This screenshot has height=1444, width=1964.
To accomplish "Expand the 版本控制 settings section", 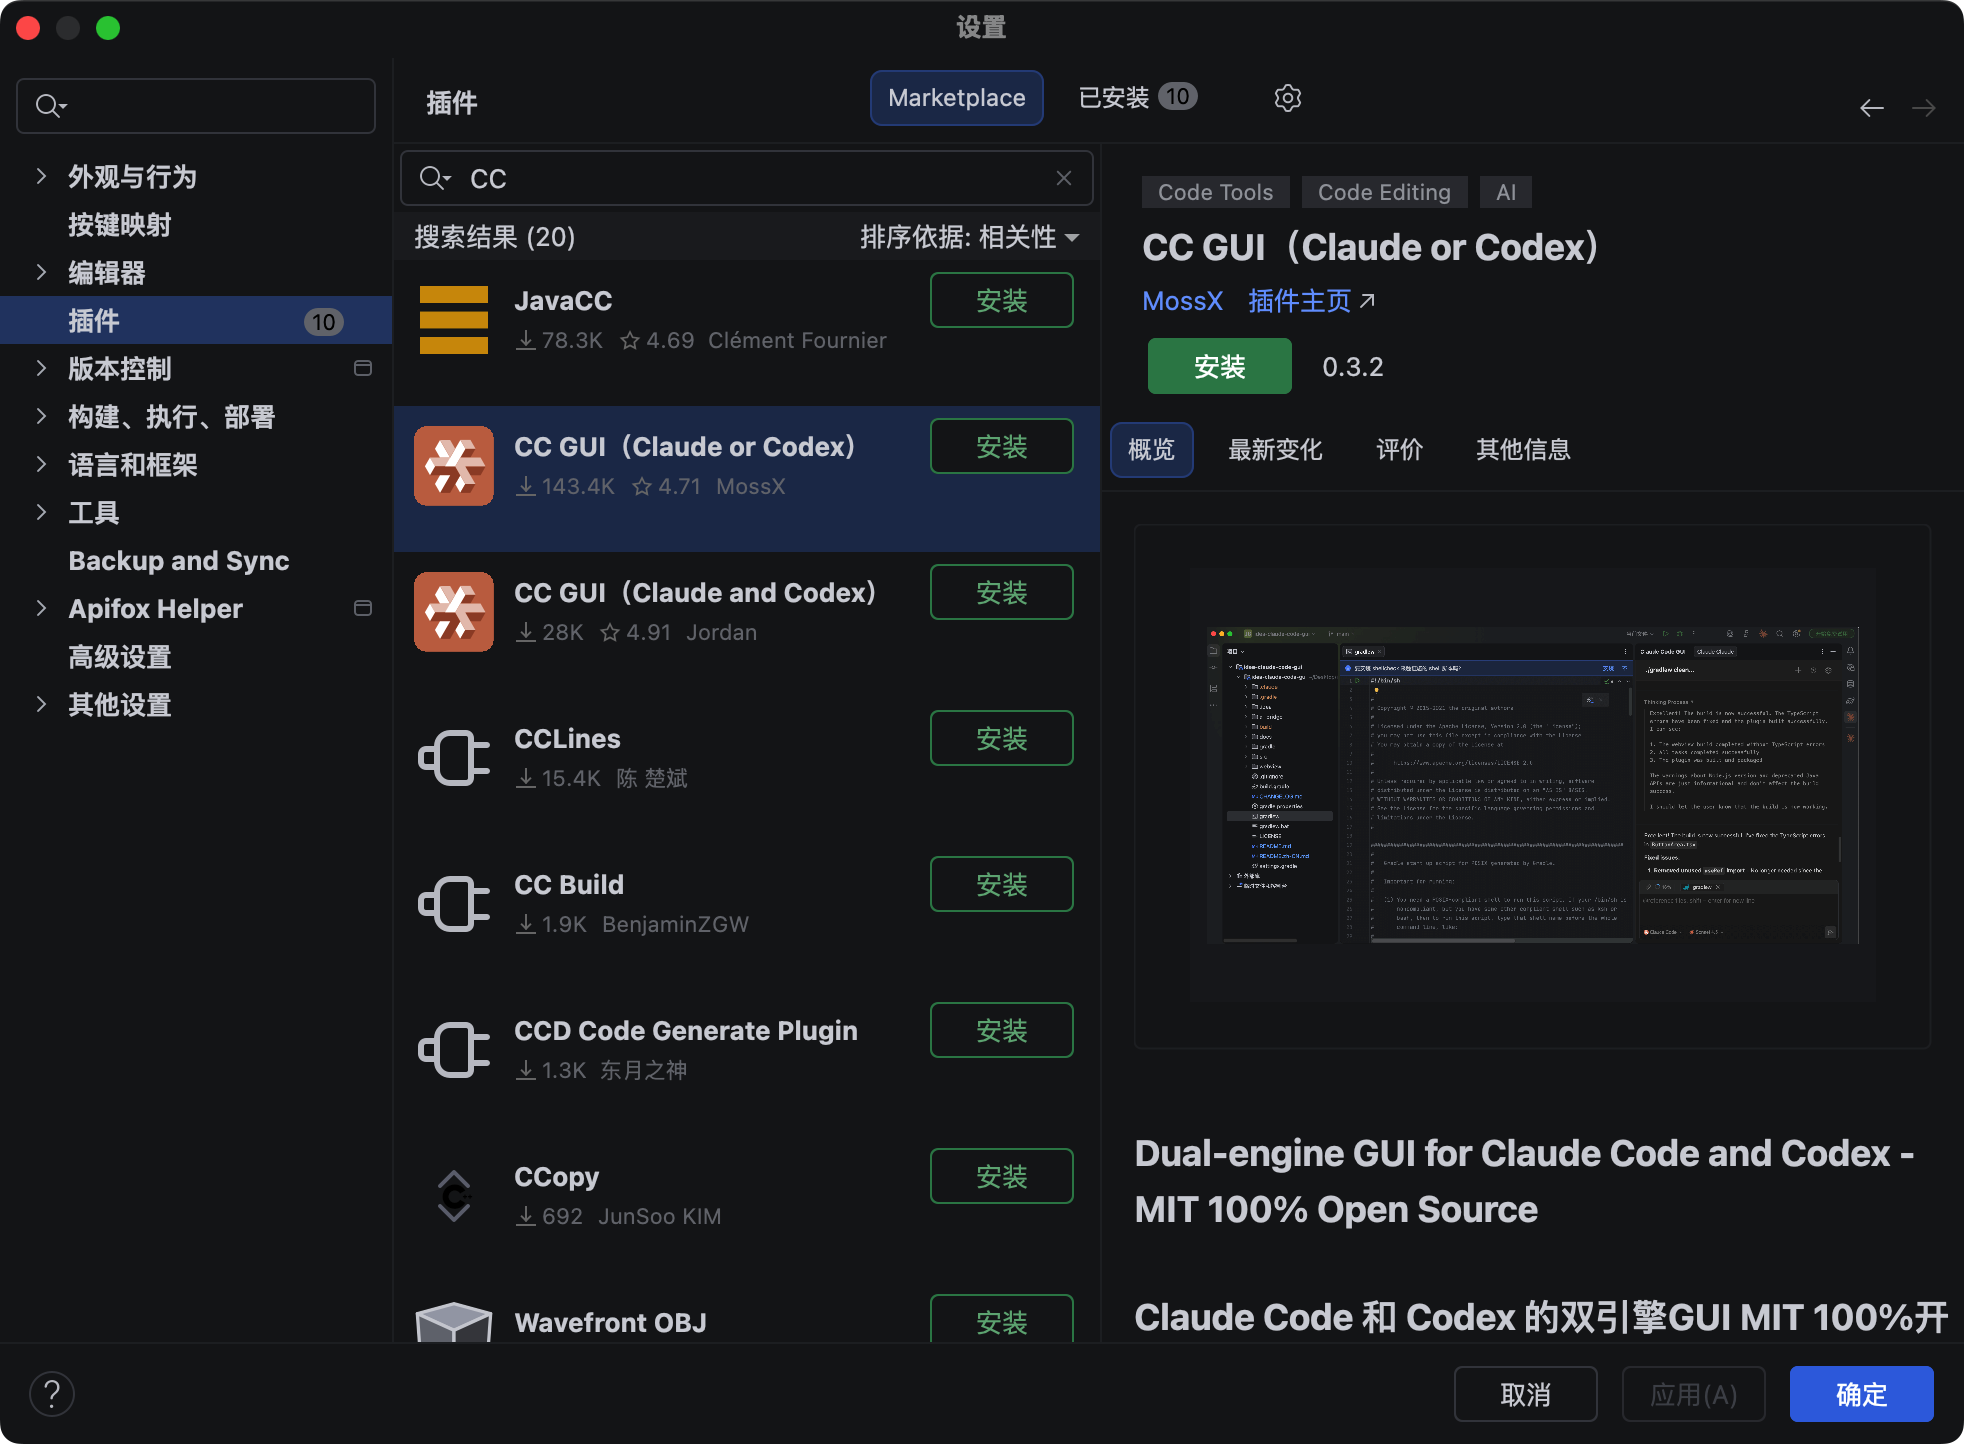I will (x=41, y=369).
